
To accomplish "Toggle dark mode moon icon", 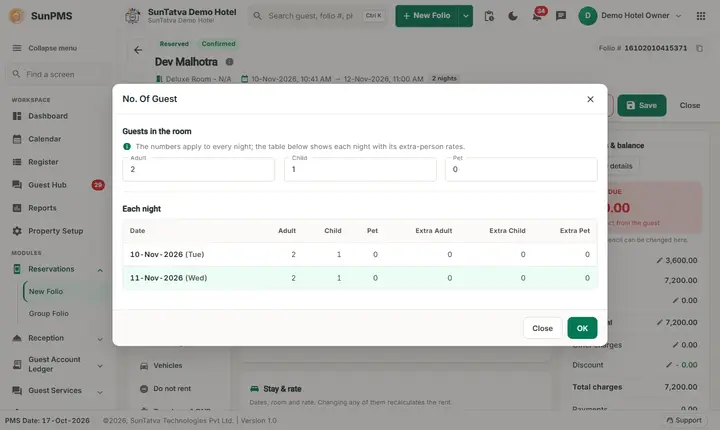I will point(513,16).
